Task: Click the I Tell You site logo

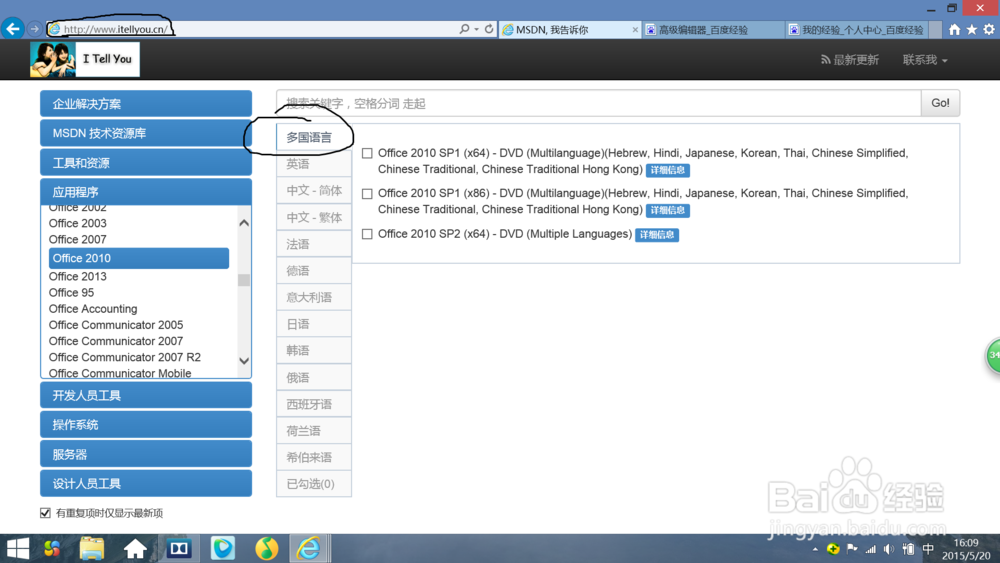Action: pyautogui.click(x=85, y=59)
